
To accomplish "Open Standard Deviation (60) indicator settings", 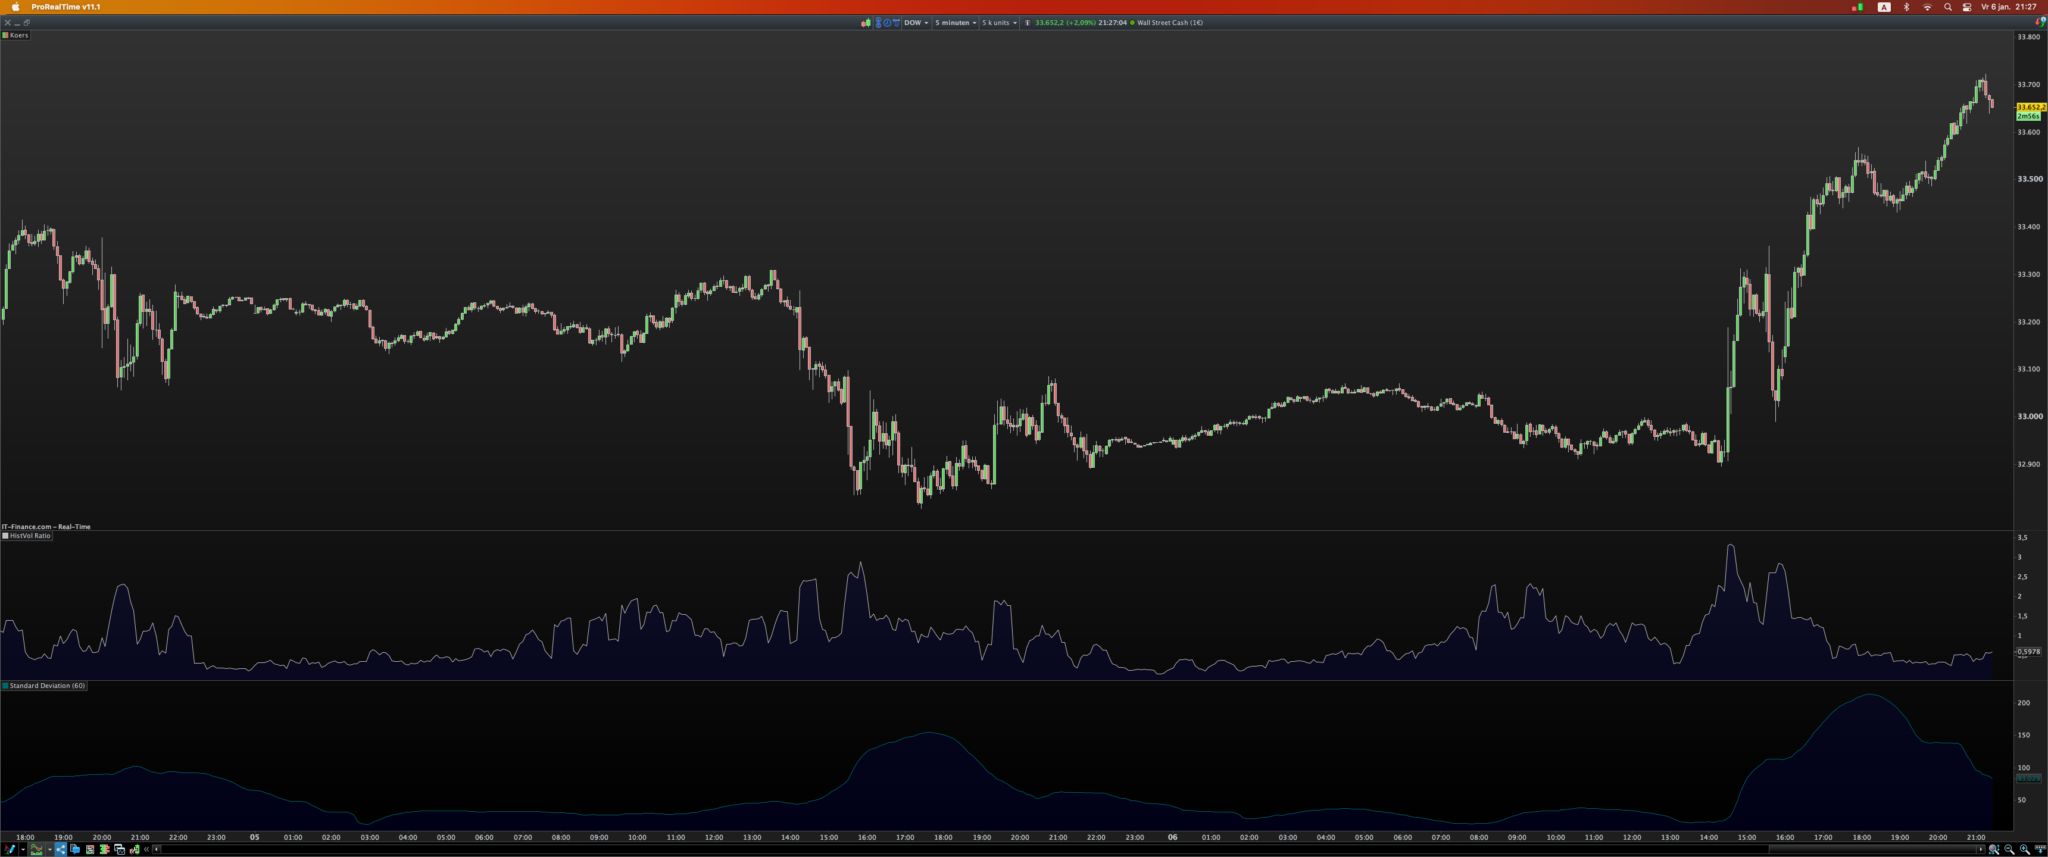I will coord(45,686).
